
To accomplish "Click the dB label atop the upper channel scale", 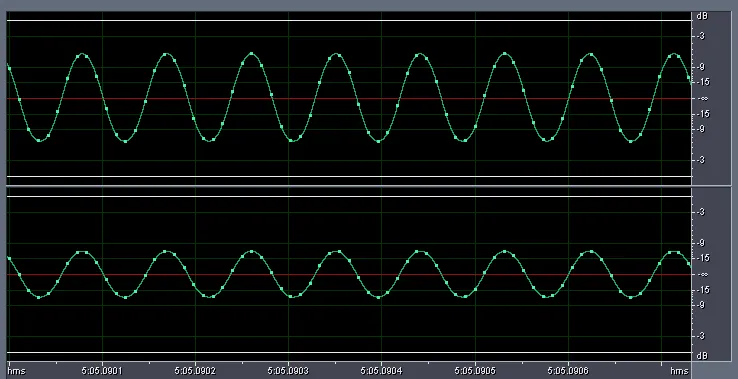I will [x=702, y=16].
